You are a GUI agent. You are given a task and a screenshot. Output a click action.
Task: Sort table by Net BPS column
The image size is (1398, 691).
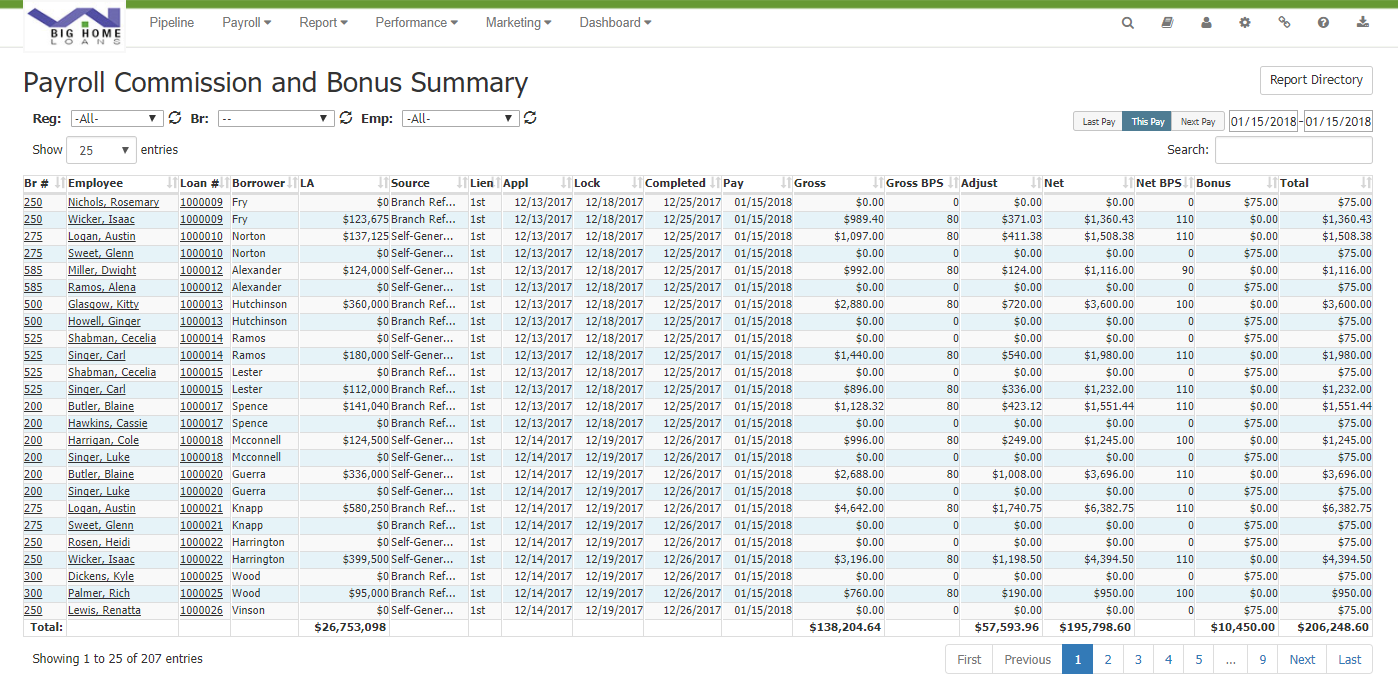coord(1164,183)
